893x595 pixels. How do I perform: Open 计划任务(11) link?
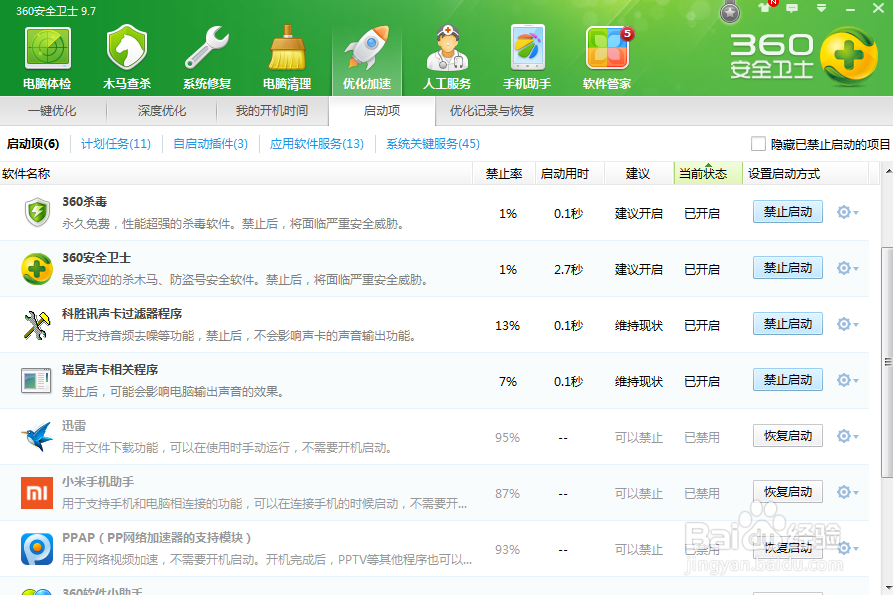click(x=116, y=144)
